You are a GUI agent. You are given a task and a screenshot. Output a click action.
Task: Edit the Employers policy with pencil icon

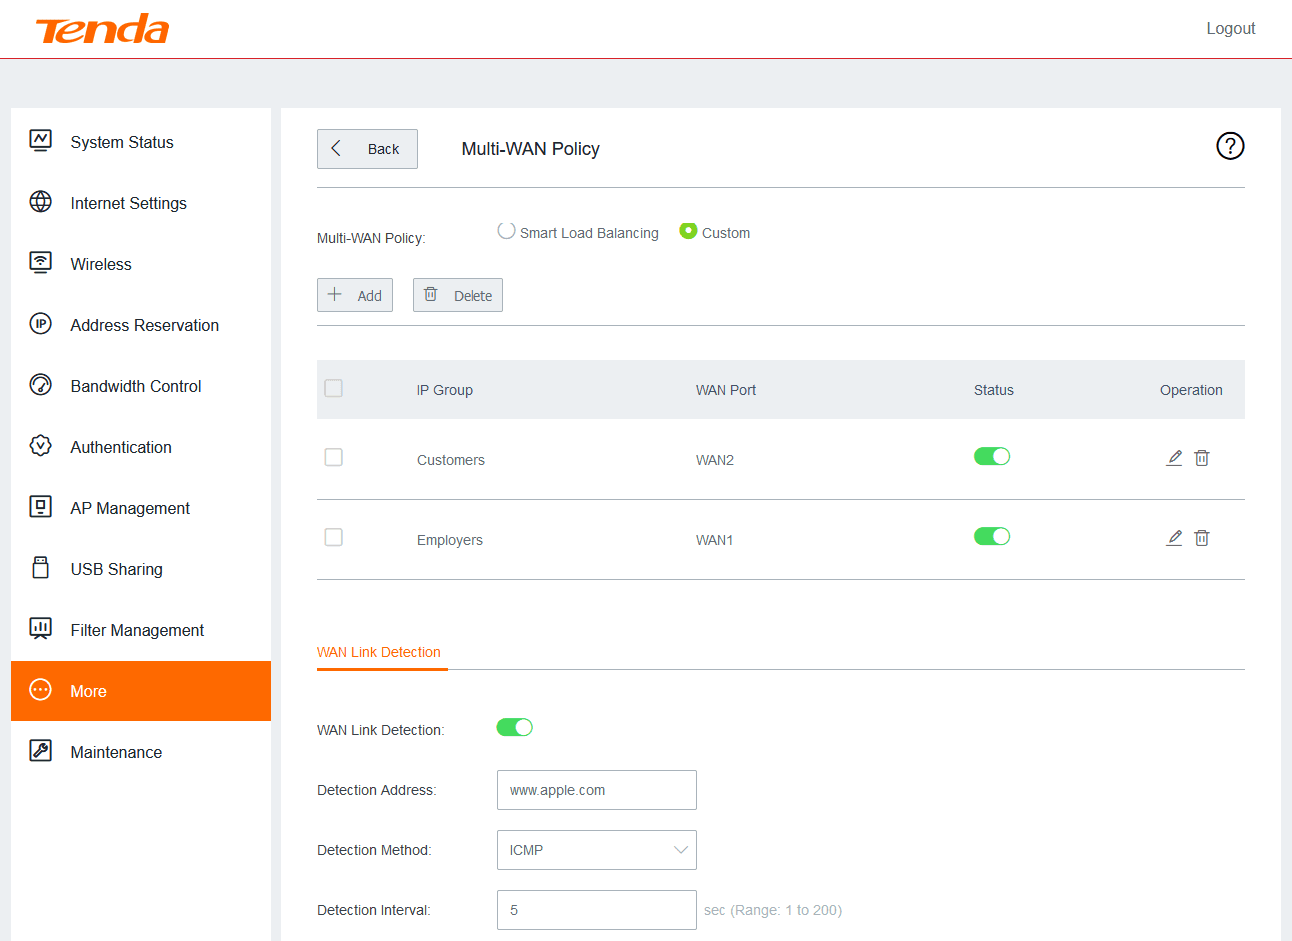coord(1174,538)
